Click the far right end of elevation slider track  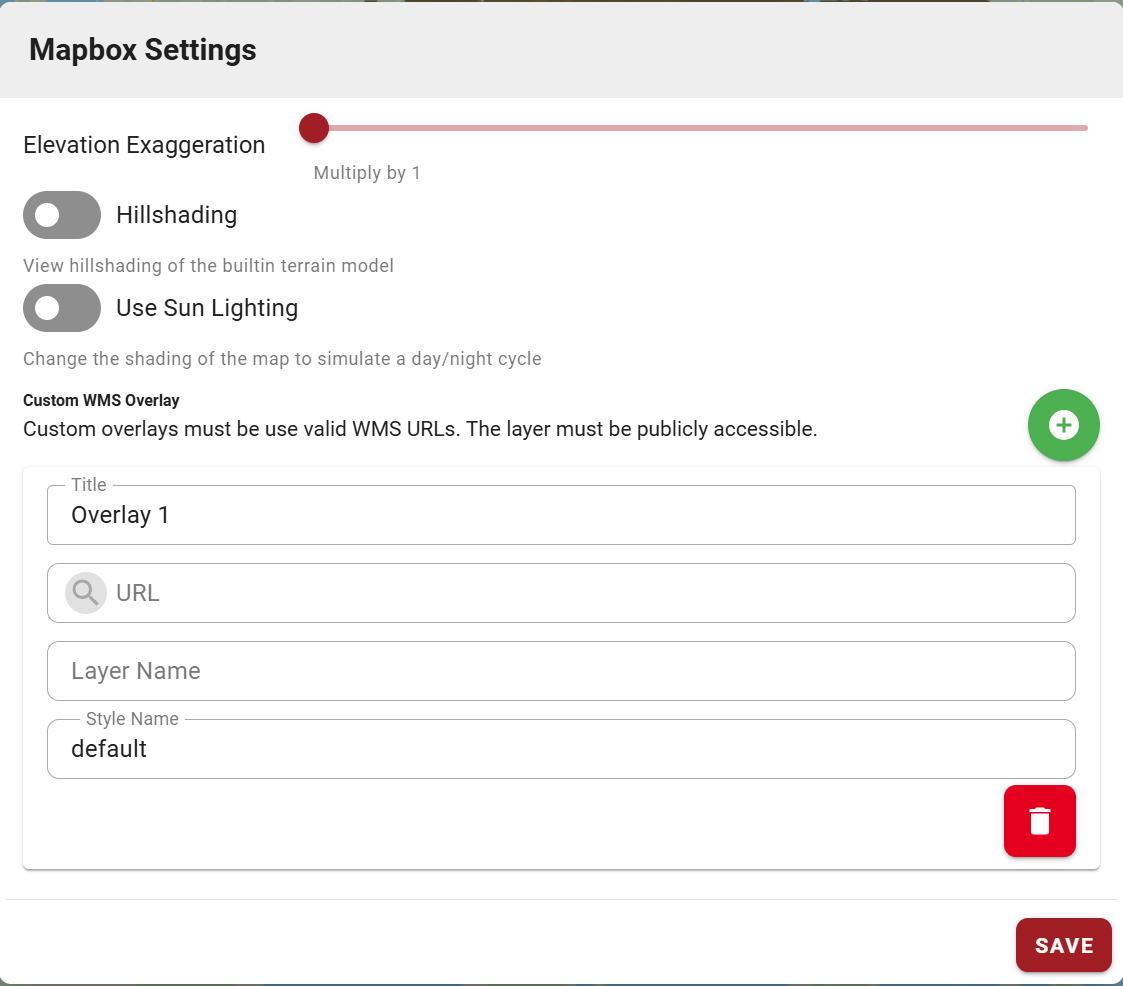[1084, 128]
